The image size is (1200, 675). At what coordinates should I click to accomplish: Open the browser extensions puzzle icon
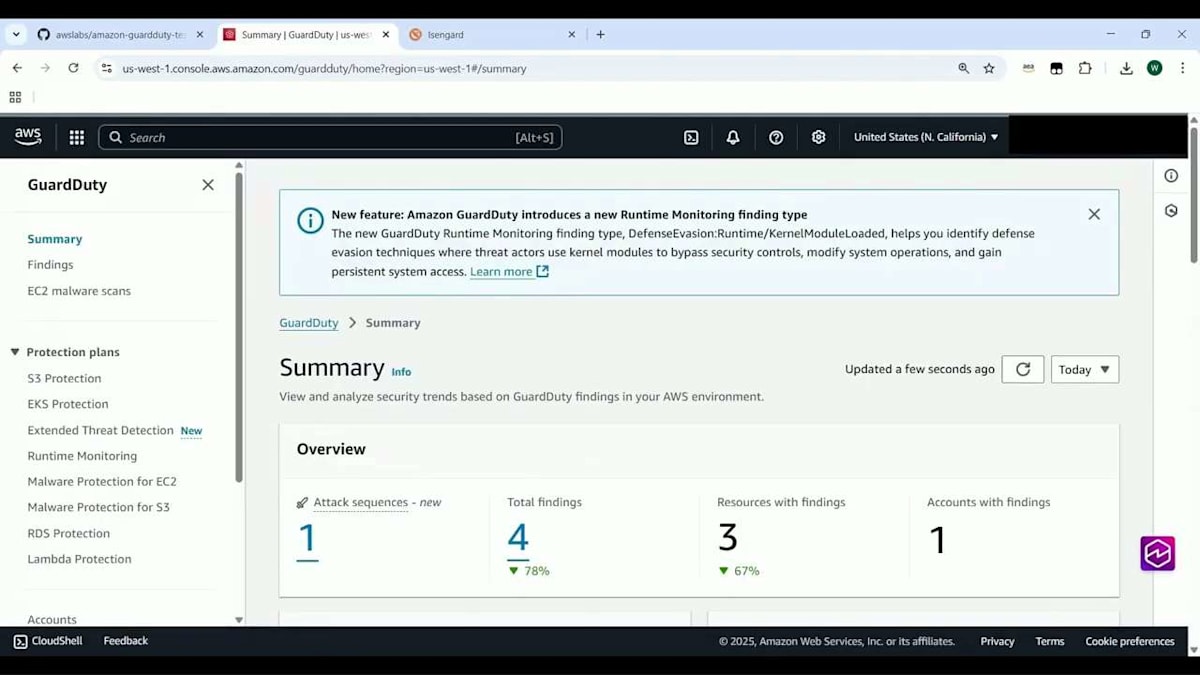coord(1085,68)
